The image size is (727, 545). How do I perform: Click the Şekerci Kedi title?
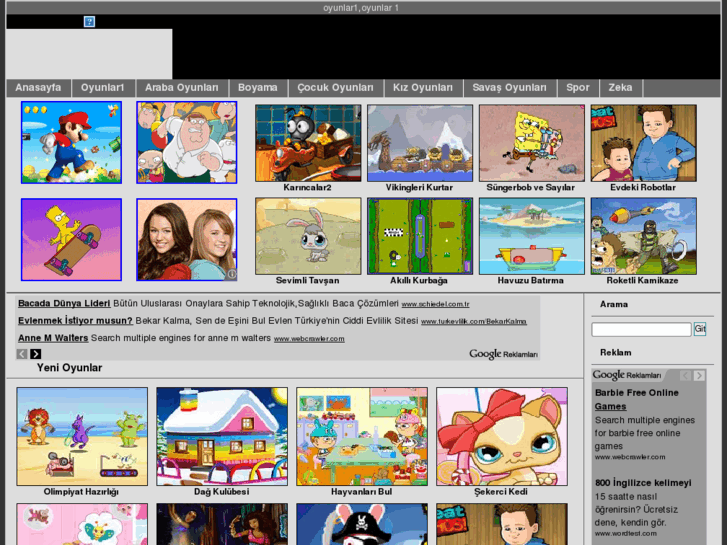point(501,492)
